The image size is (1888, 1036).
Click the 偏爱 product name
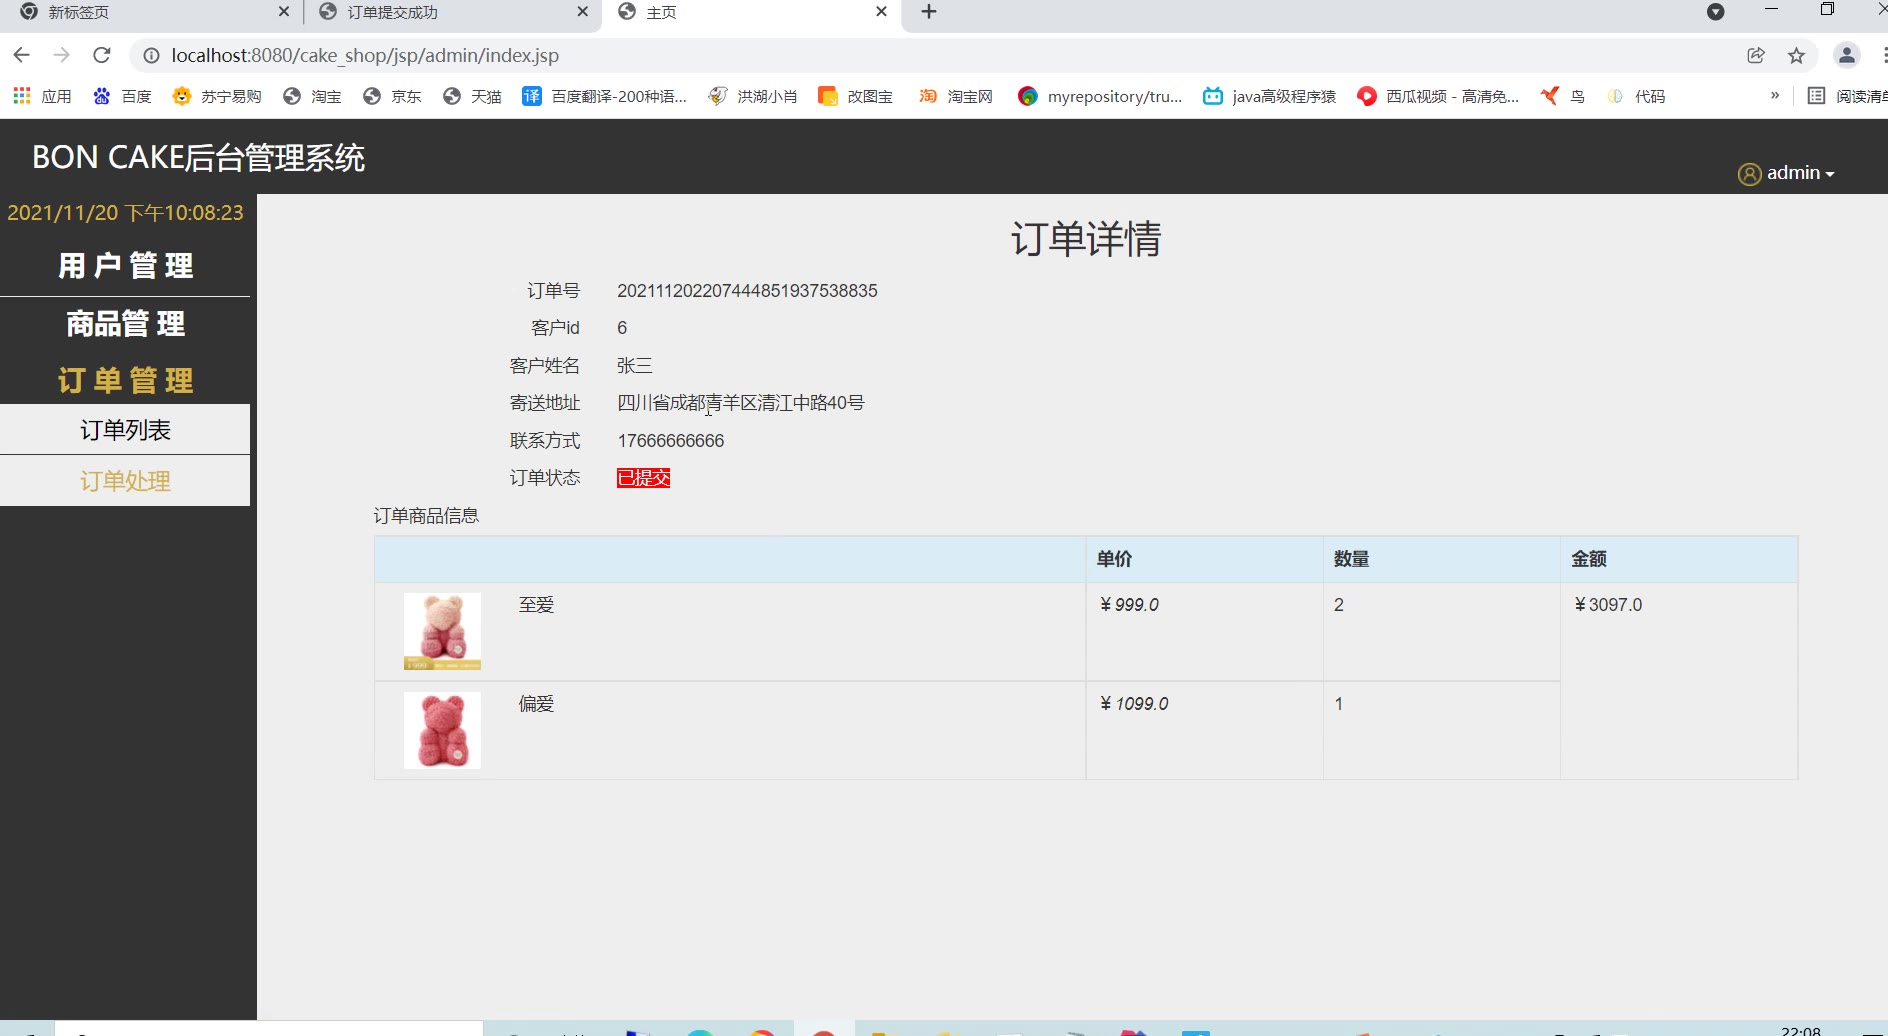point(536,704)
